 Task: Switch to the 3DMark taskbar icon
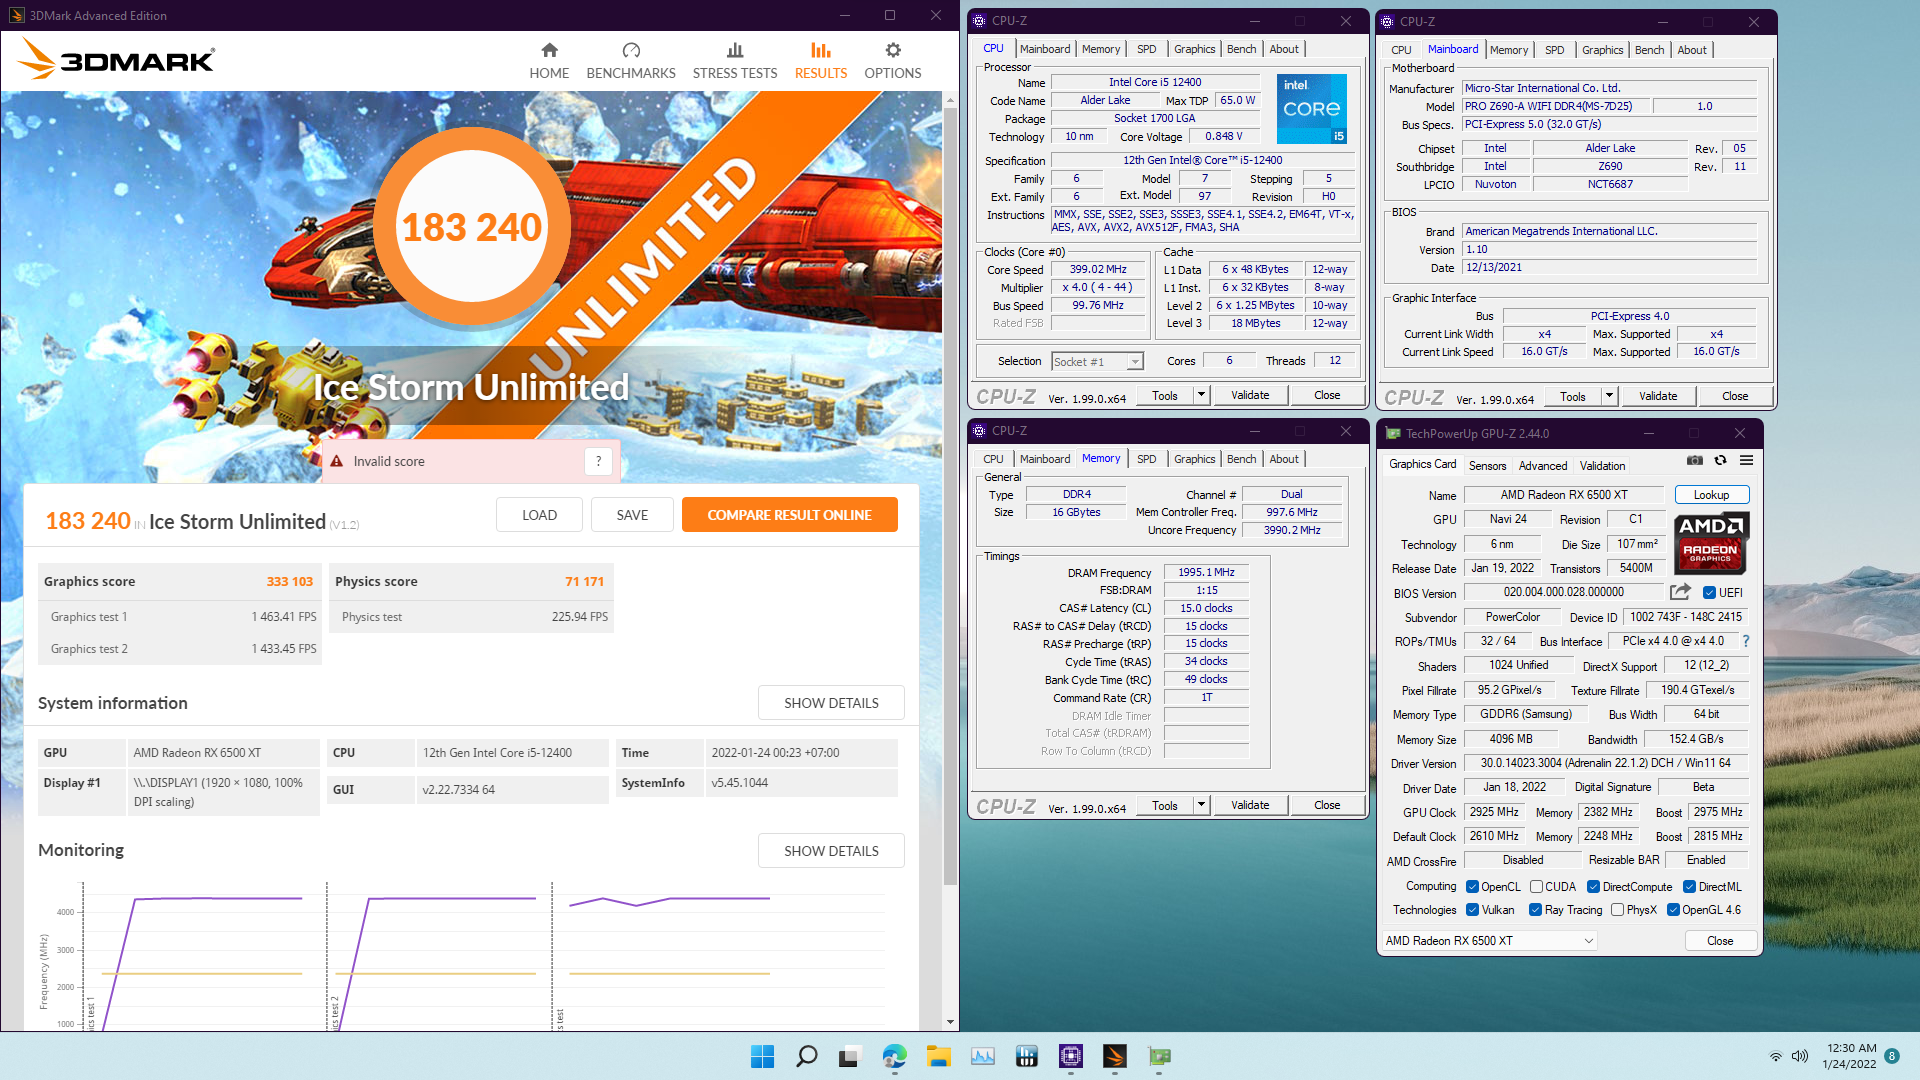point(1115,1056)
